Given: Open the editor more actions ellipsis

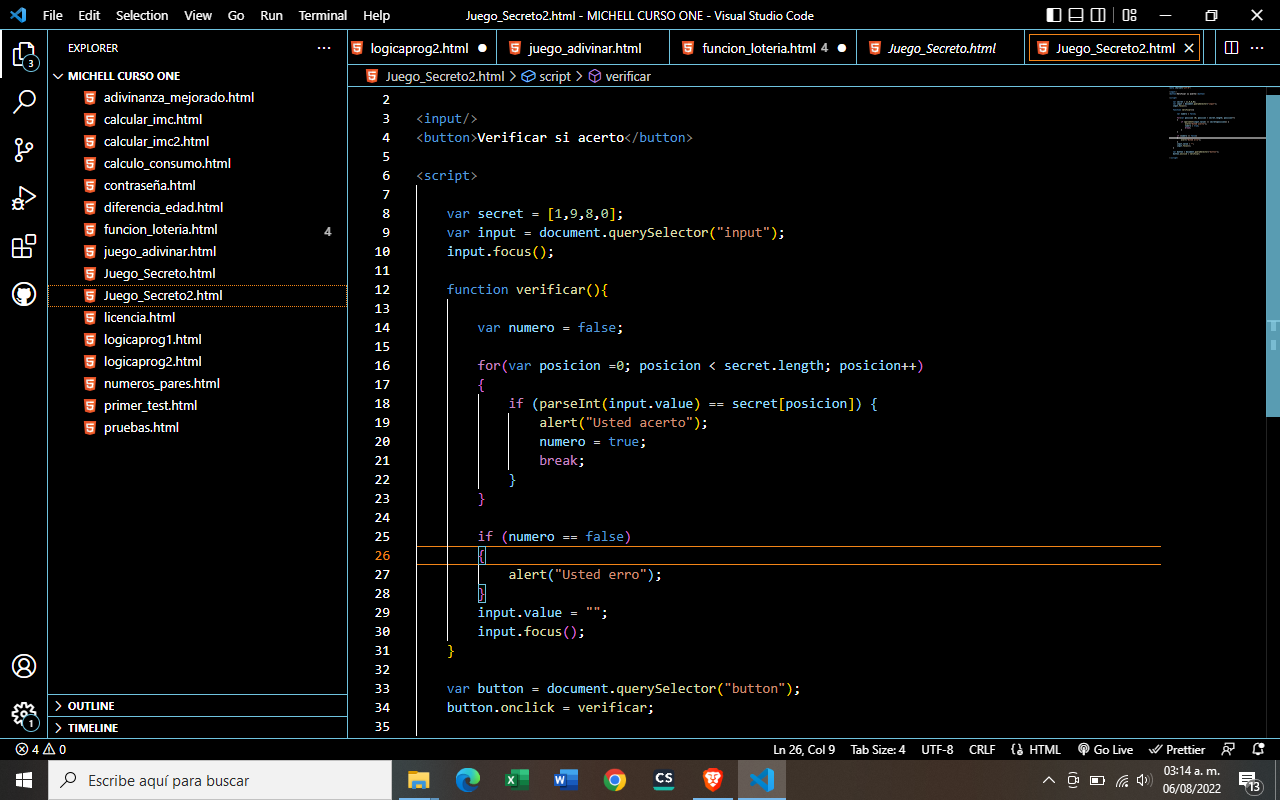Looking at the screenshot, I should [x=1259, y=48].
